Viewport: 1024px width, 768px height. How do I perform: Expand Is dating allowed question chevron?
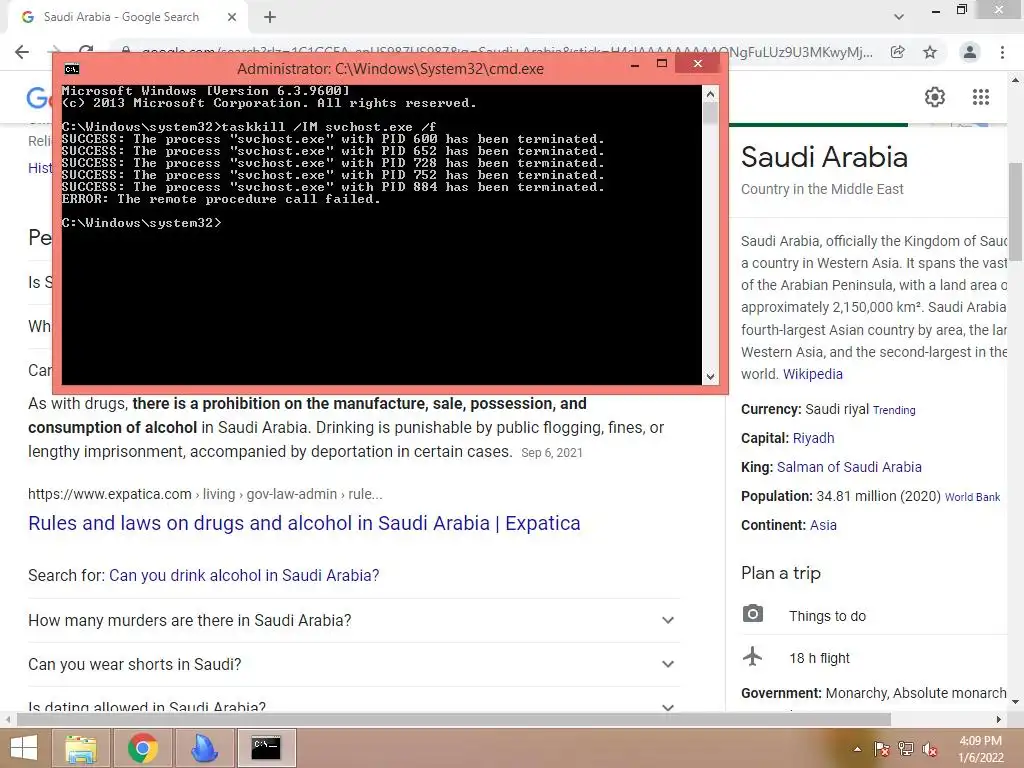(667, 707)
